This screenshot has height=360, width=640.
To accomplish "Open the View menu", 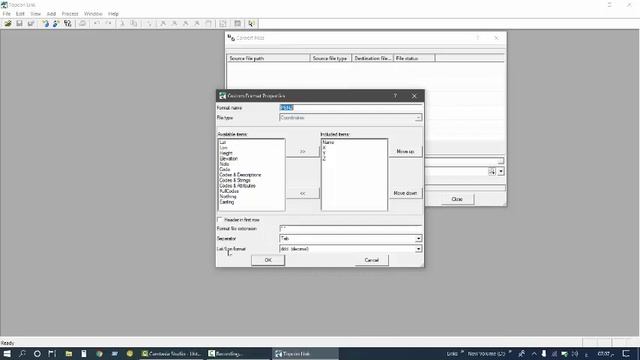I will (36, 14).
